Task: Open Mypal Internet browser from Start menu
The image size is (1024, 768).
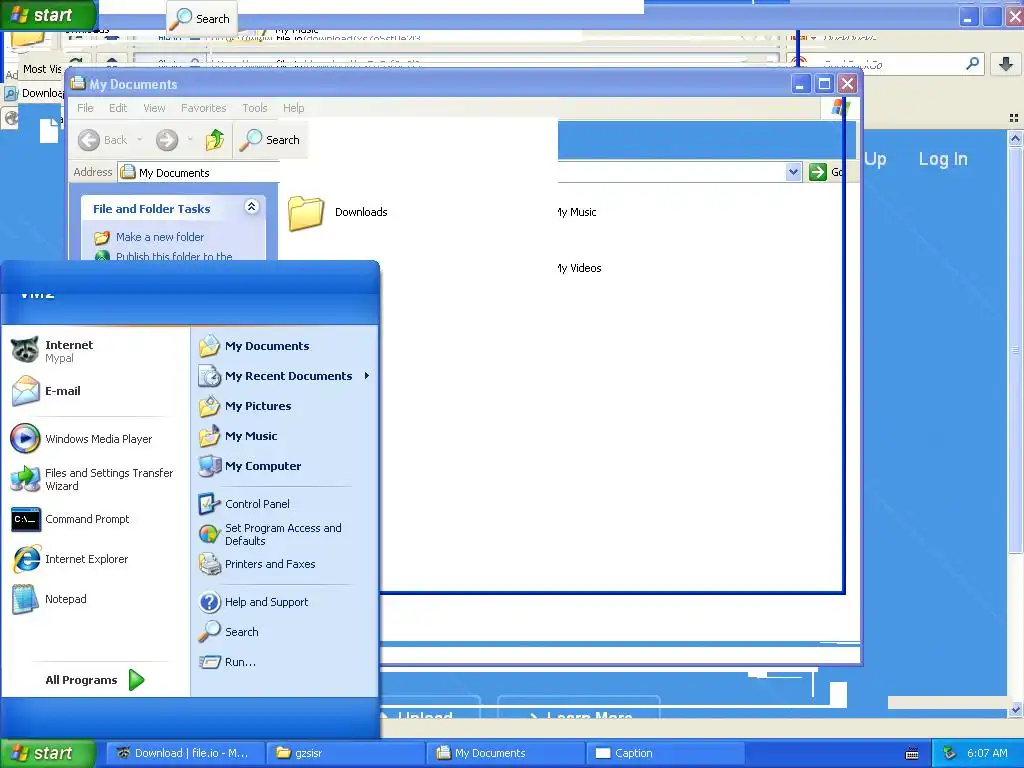Action: click(x=54, y=351)
